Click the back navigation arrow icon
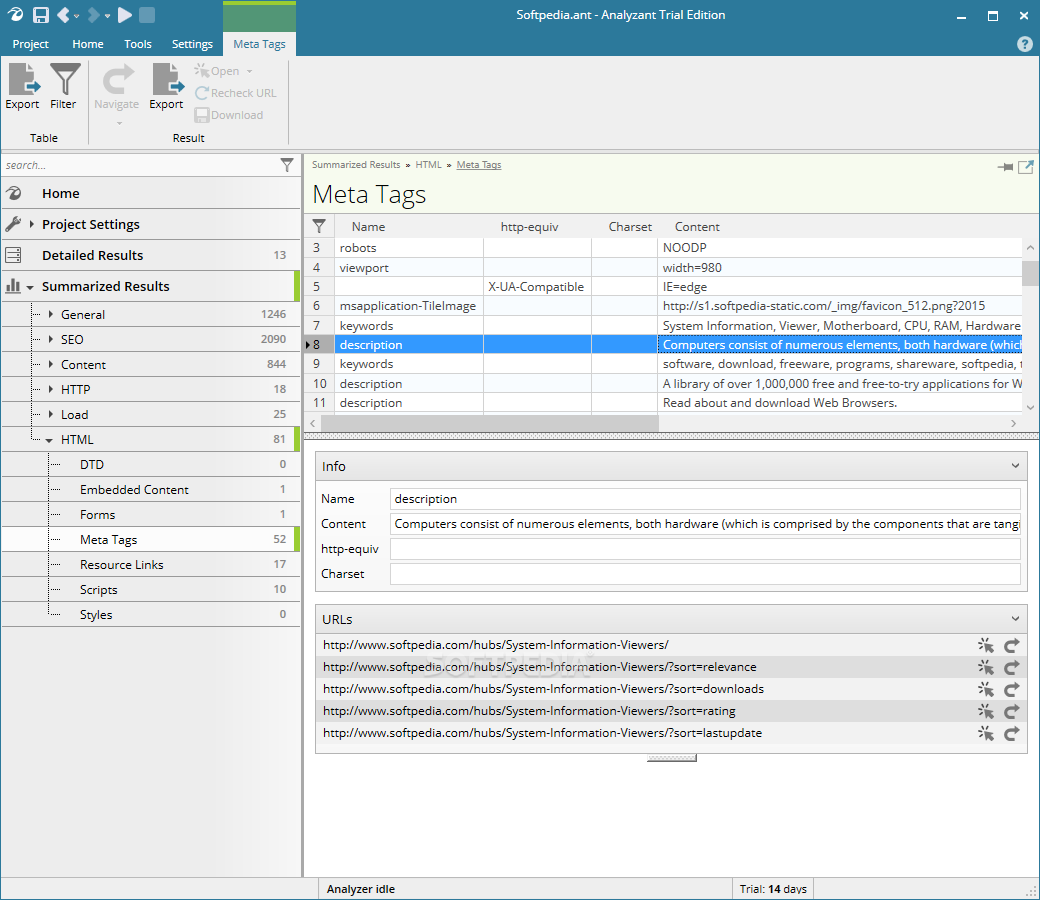This screenshot has width=1040, height=900. 63,15
